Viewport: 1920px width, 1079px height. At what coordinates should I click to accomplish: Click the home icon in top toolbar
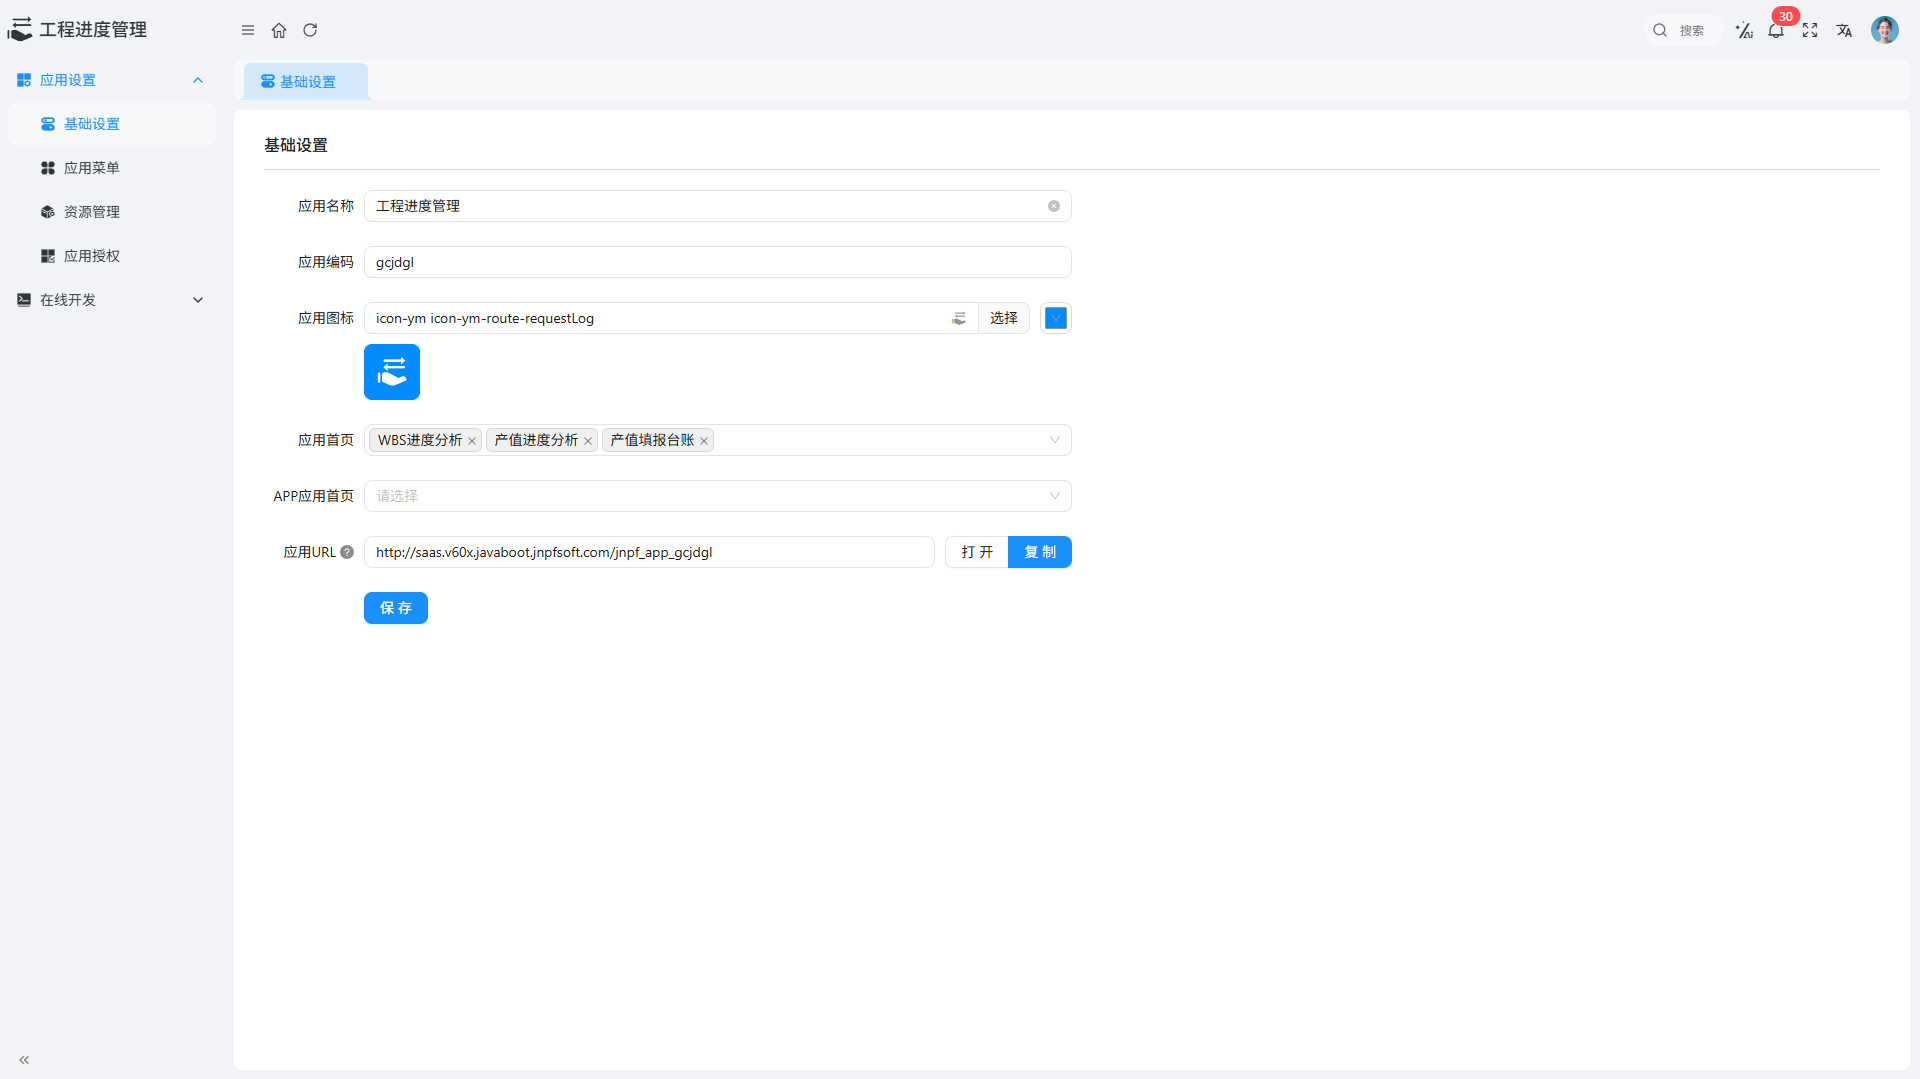[279, 30]
